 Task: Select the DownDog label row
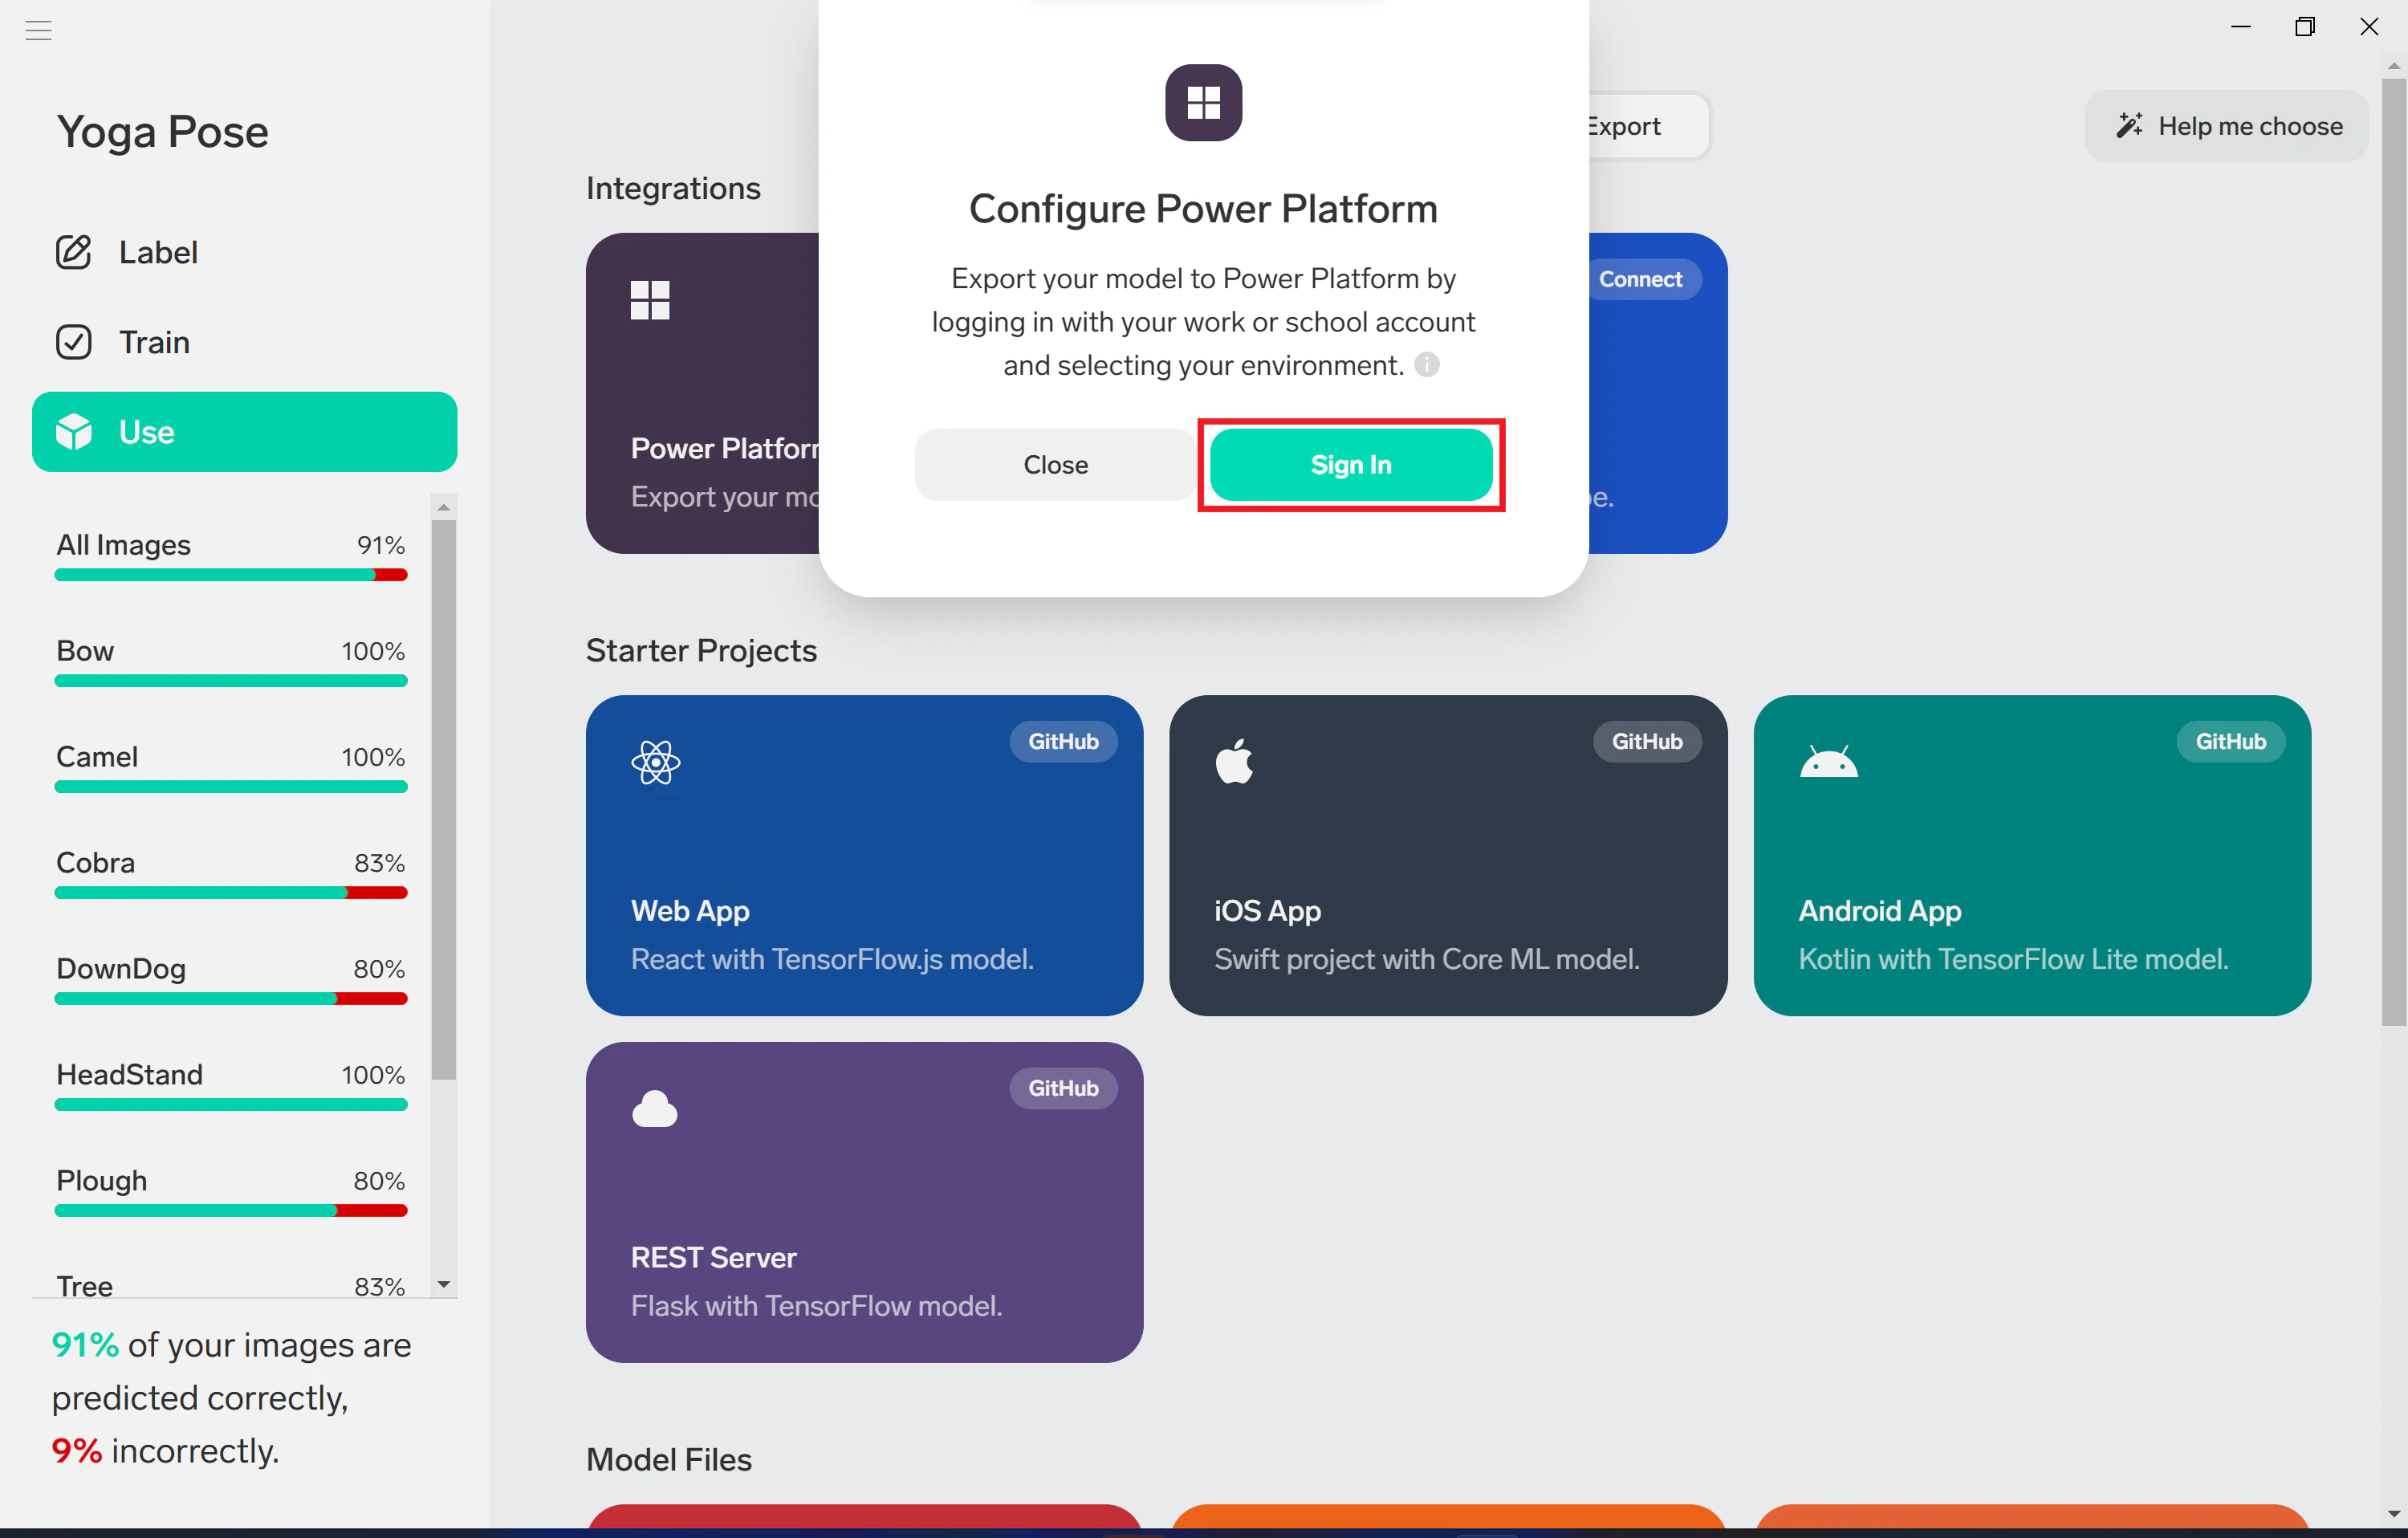(x=231, y=979)
